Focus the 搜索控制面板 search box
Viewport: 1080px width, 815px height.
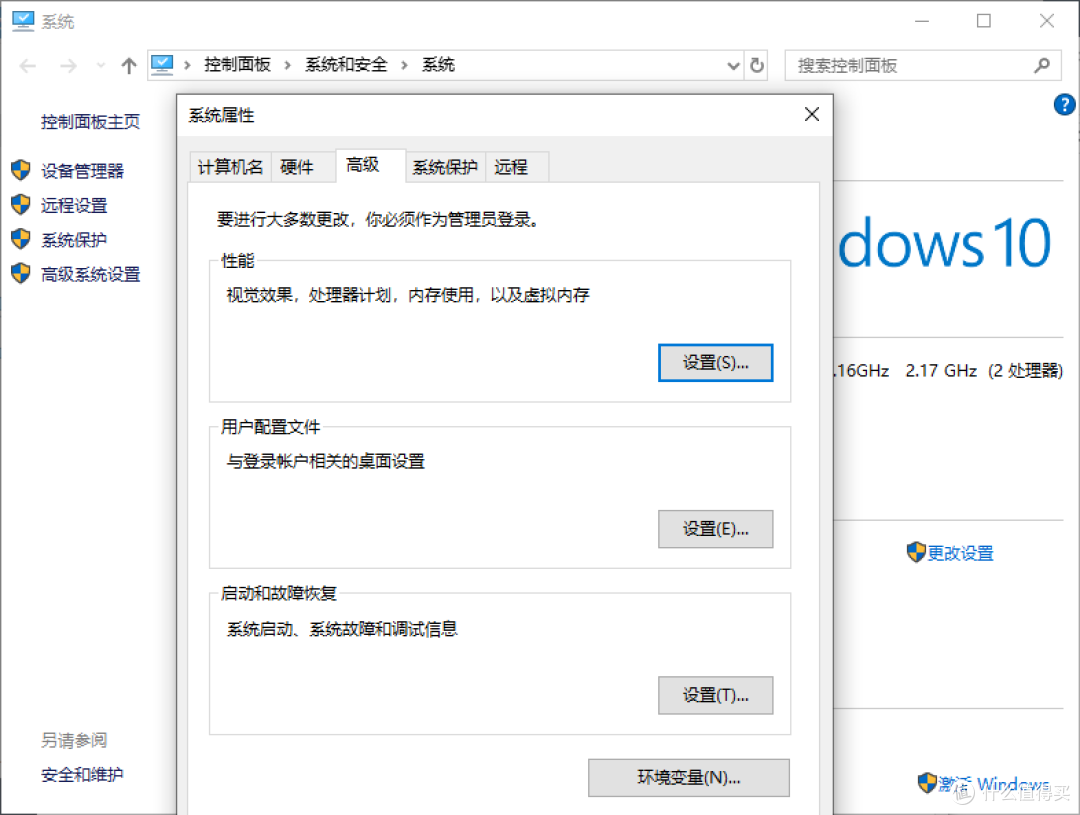point(922,66)
